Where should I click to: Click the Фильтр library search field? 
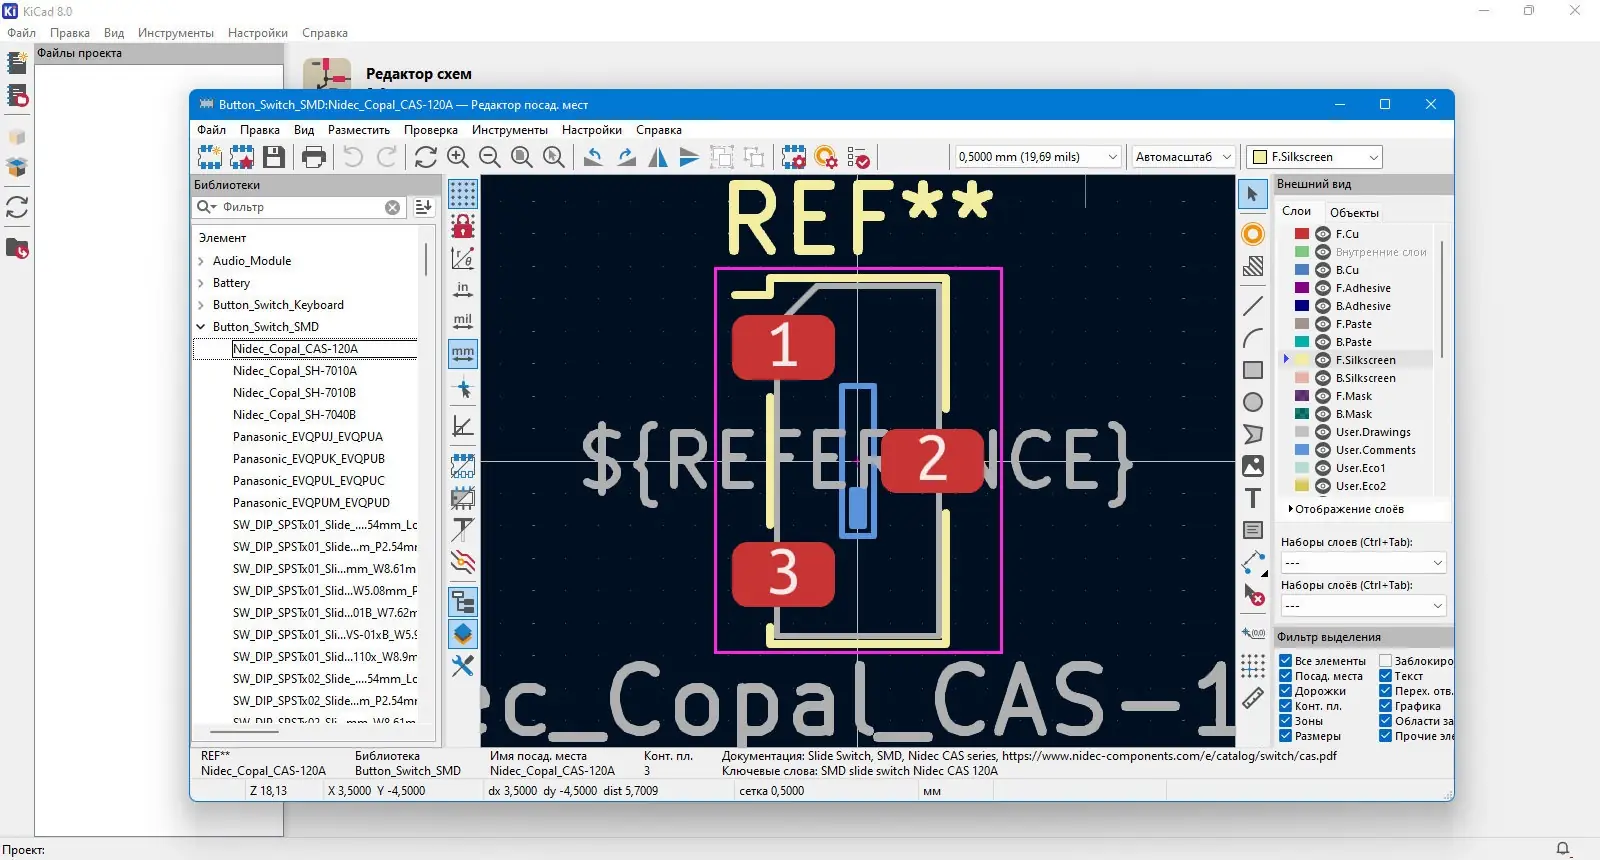click(x=300, y=207)
